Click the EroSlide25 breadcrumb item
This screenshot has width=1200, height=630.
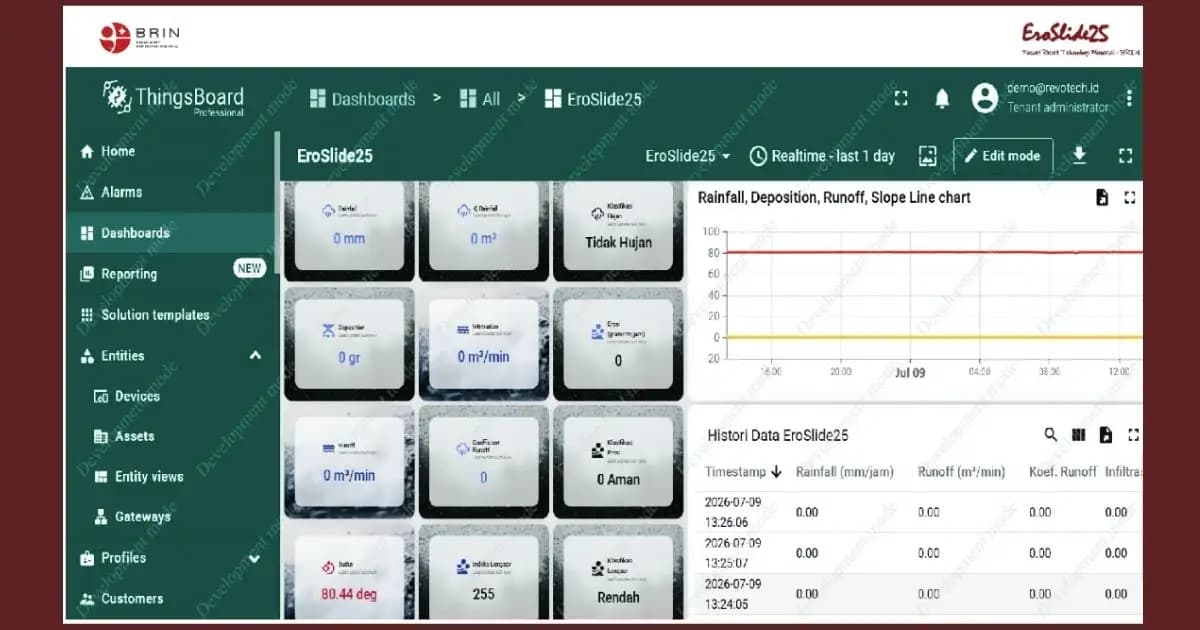593,99
